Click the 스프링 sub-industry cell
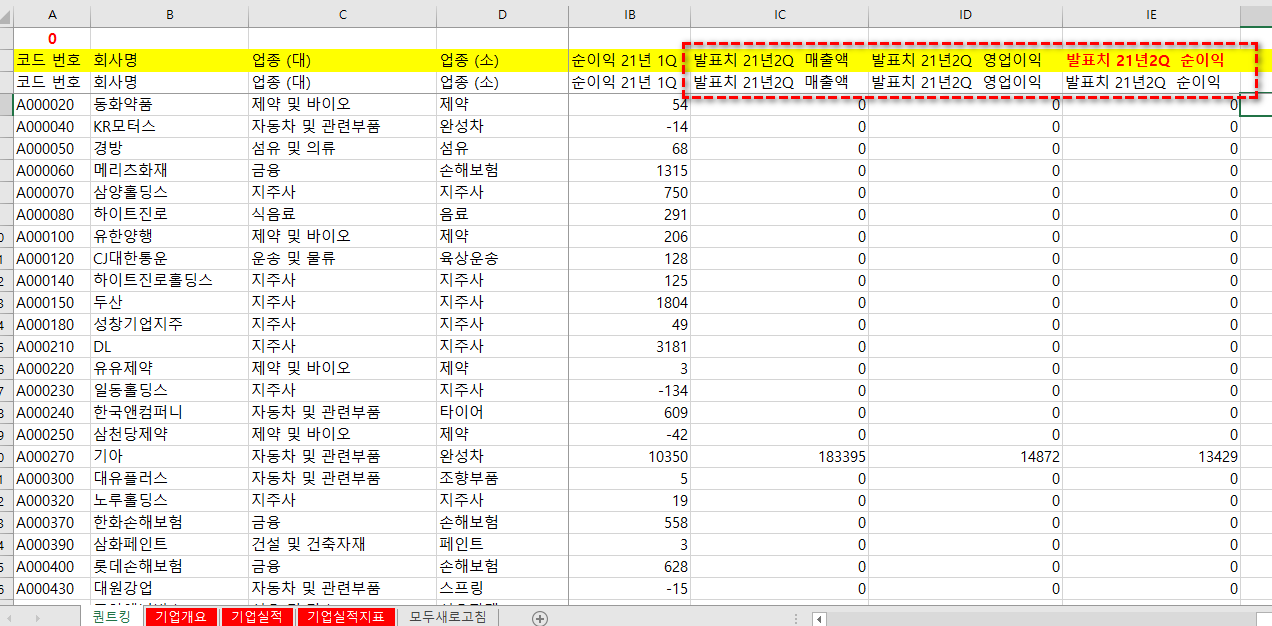Screen dimensions: 1272x626 502,588
